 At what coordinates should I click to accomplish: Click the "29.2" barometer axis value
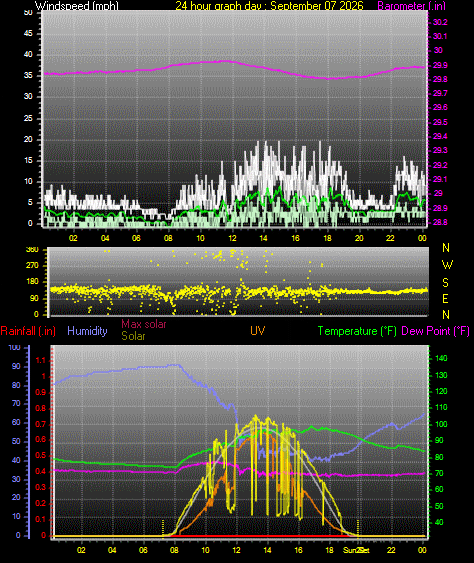click(440, 165)
